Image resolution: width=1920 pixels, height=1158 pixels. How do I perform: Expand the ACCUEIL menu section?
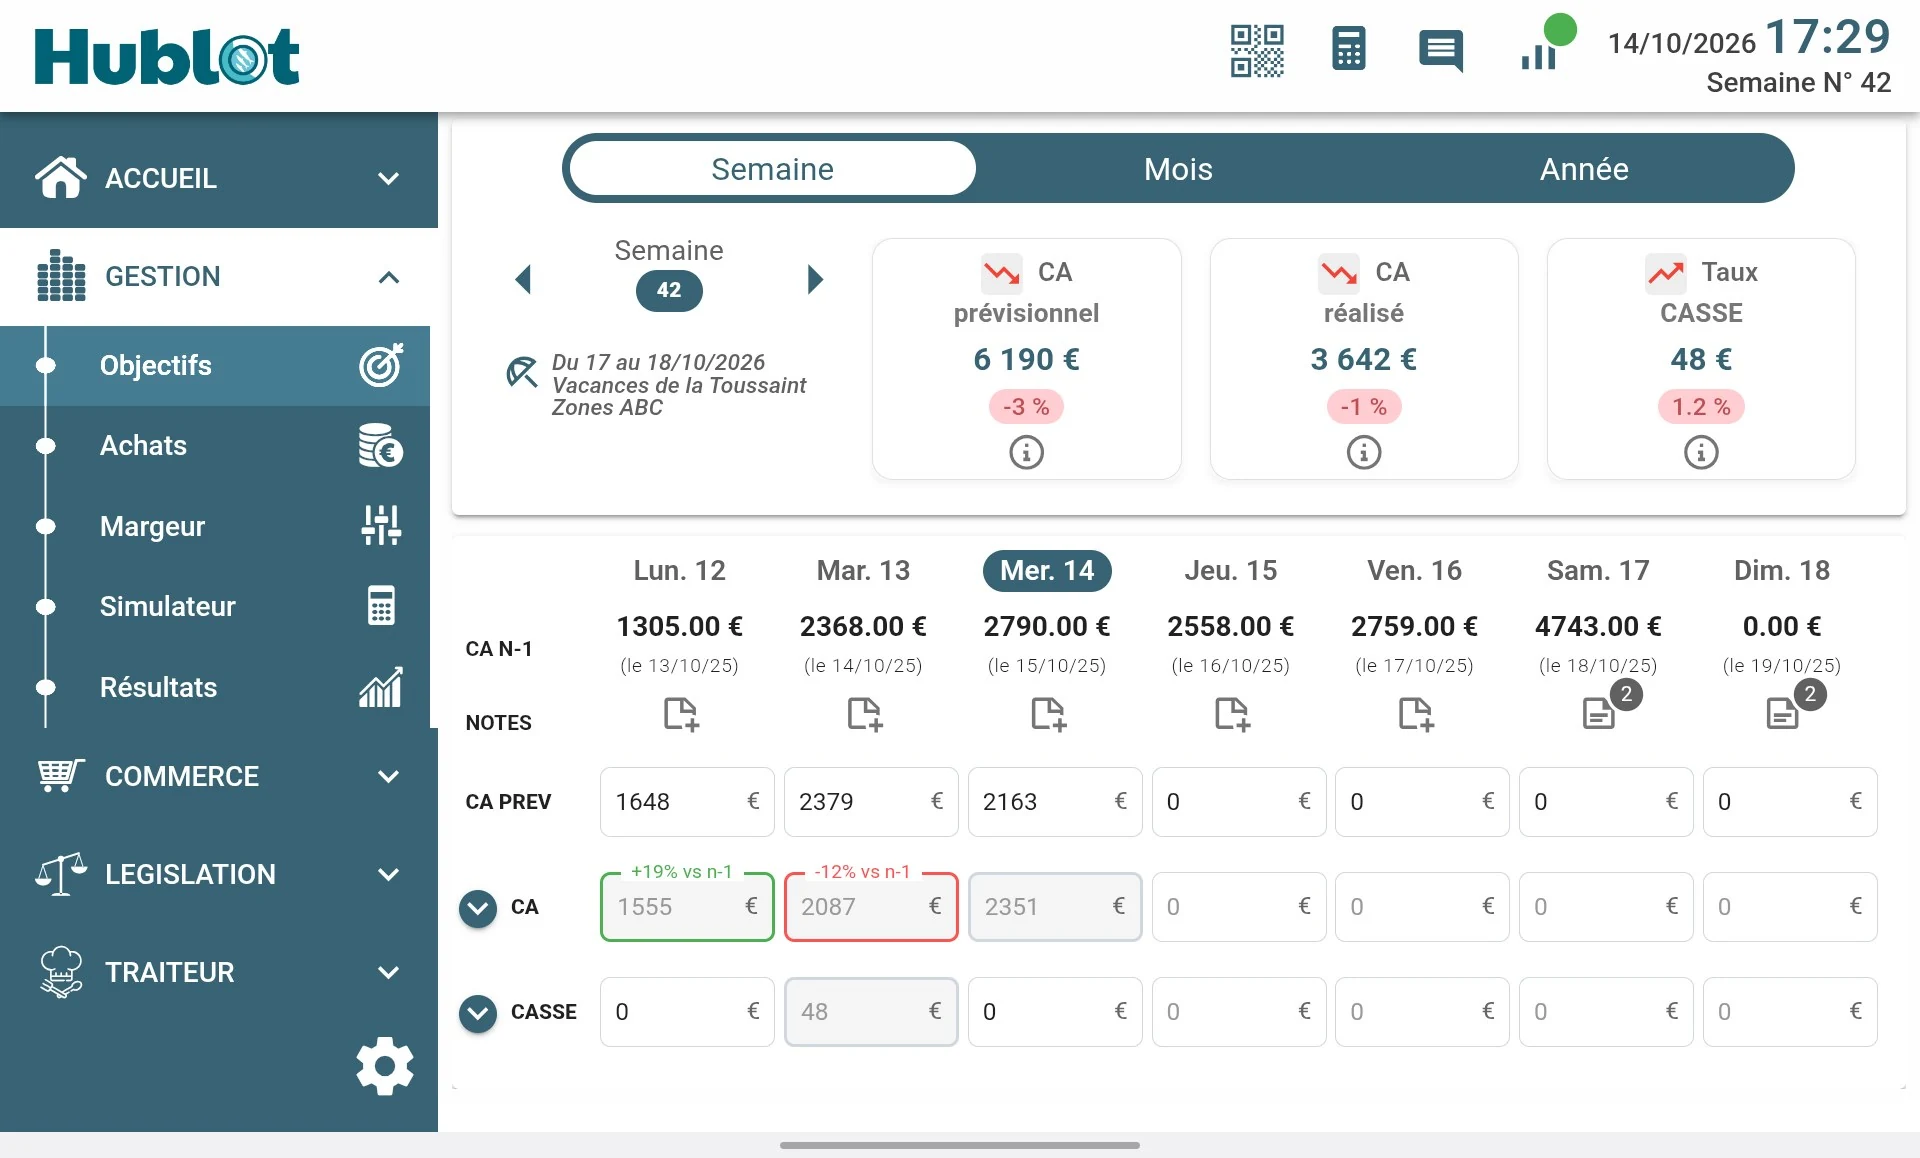pos(219,179)
